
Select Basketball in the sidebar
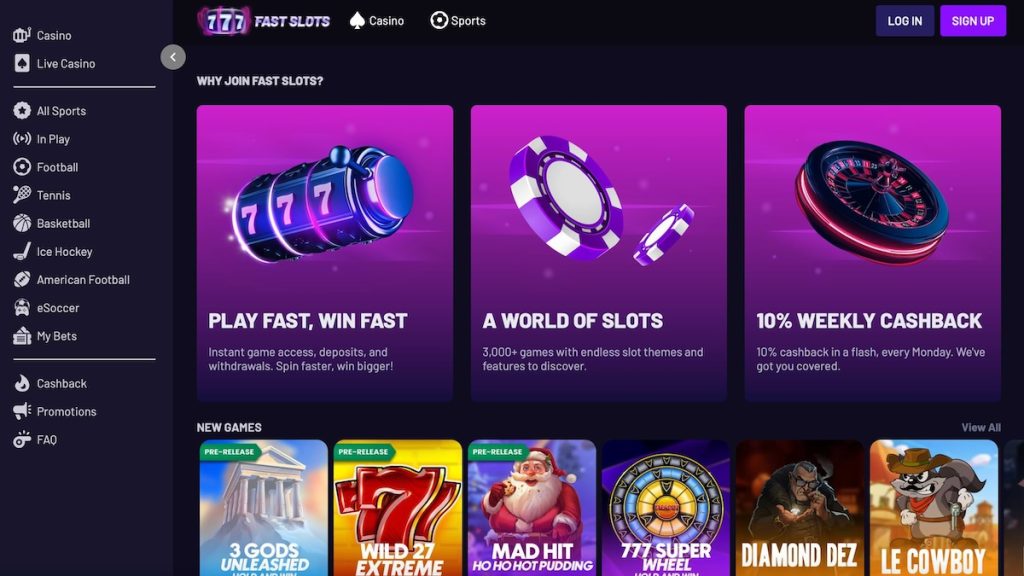(62, 223)
